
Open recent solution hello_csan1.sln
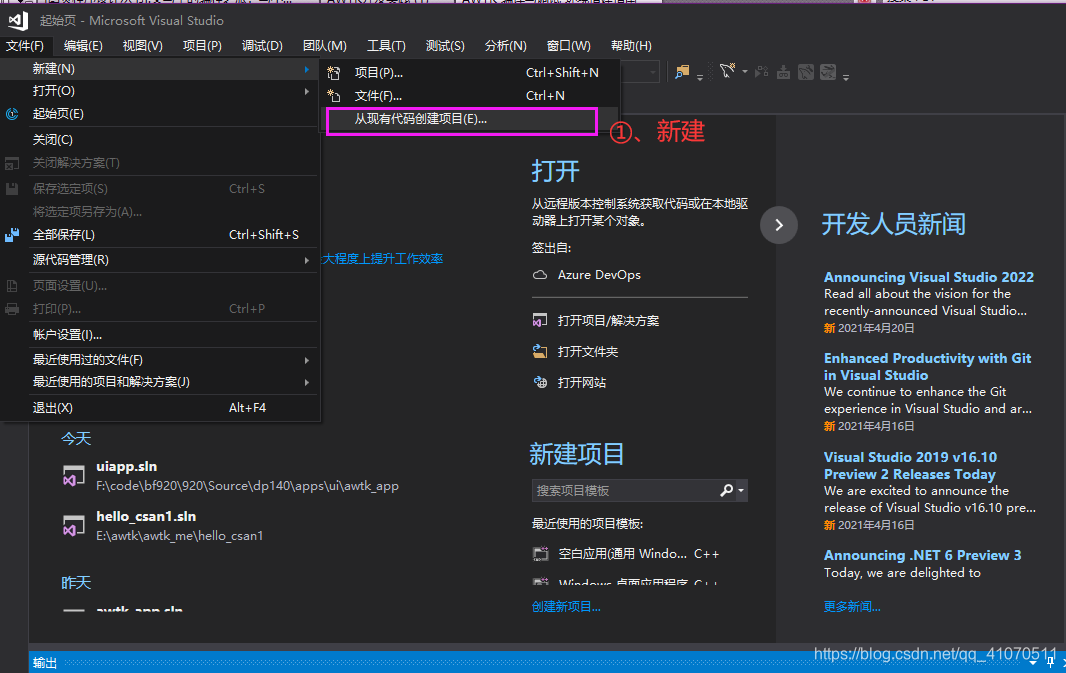click(146, 517)
